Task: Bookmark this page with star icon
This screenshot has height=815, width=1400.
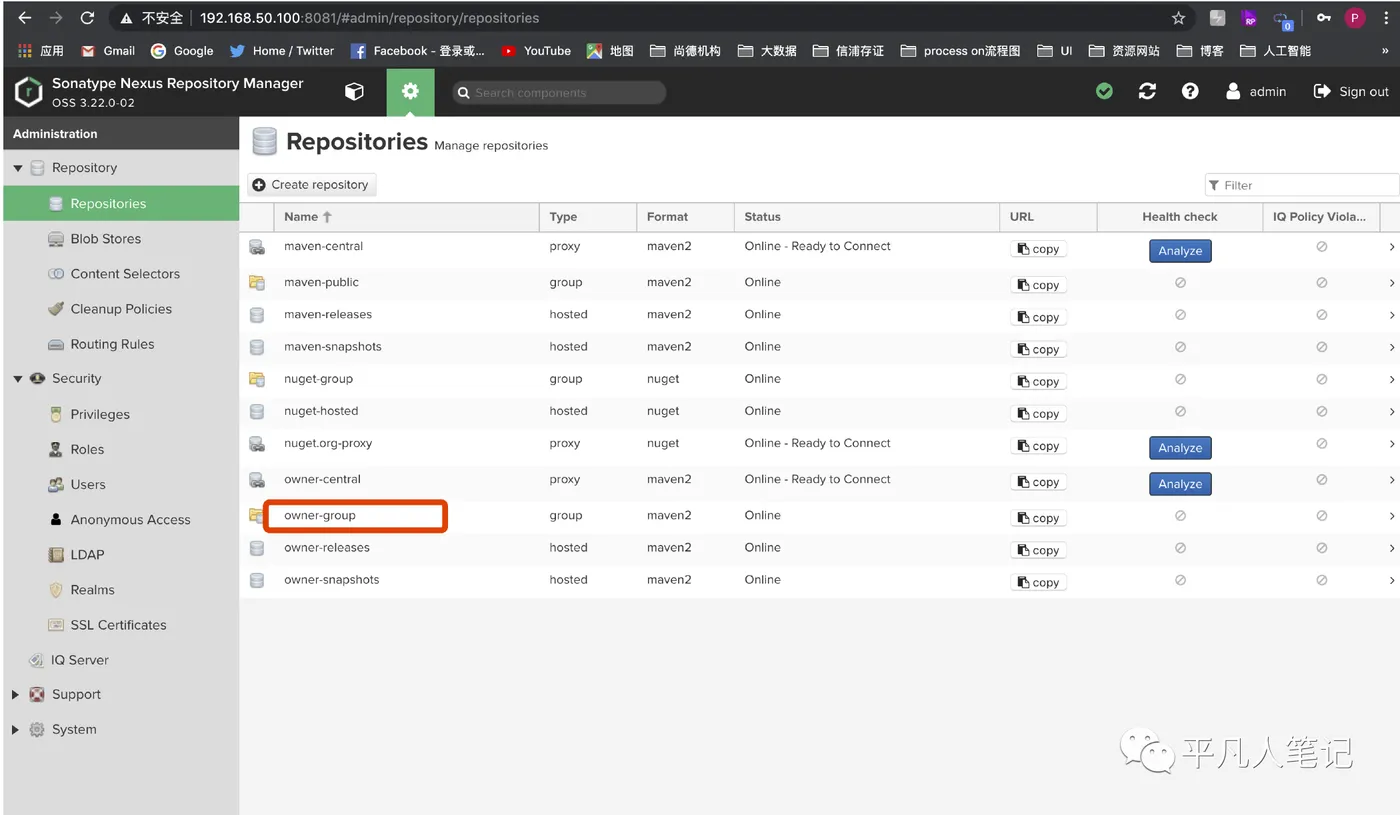Action: click(x=1178, y=18)
